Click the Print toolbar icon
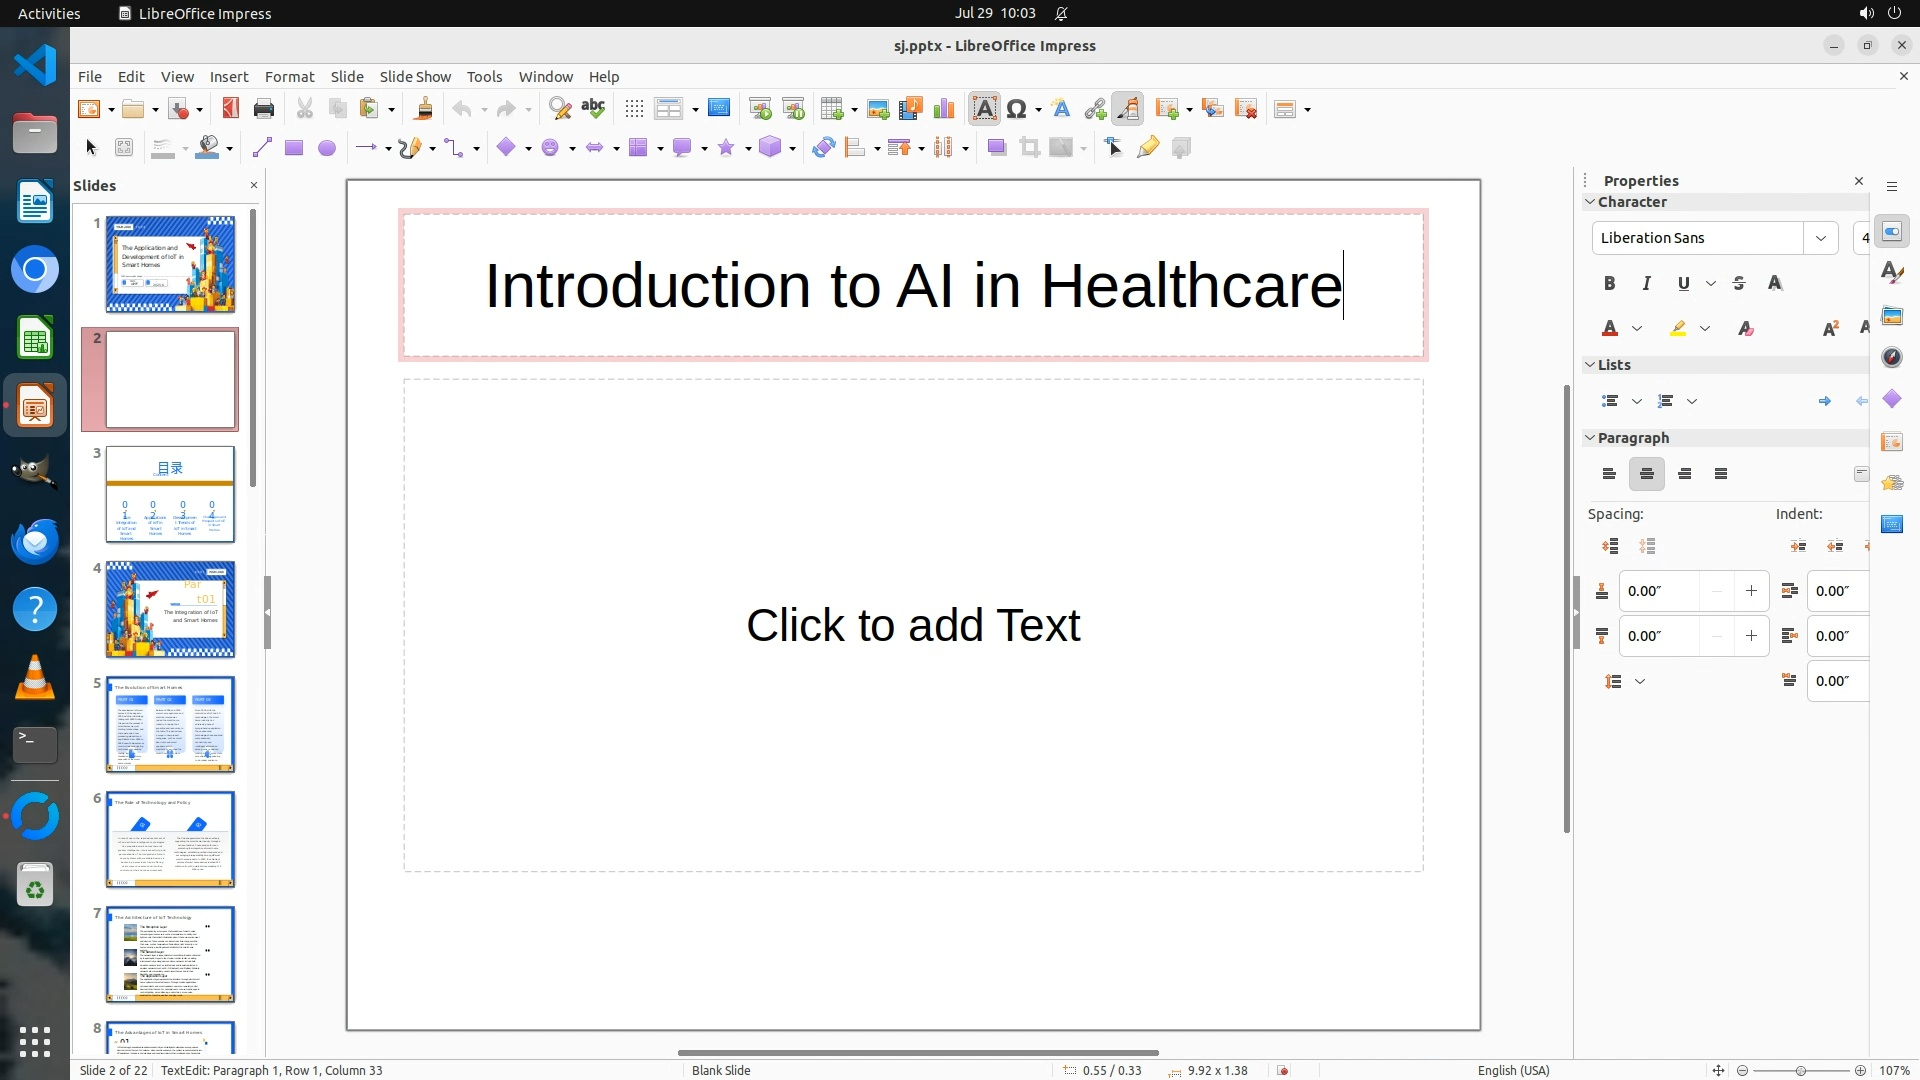Image resolution: width=1920 pixels, height=1080 pixels. point(264,109)
